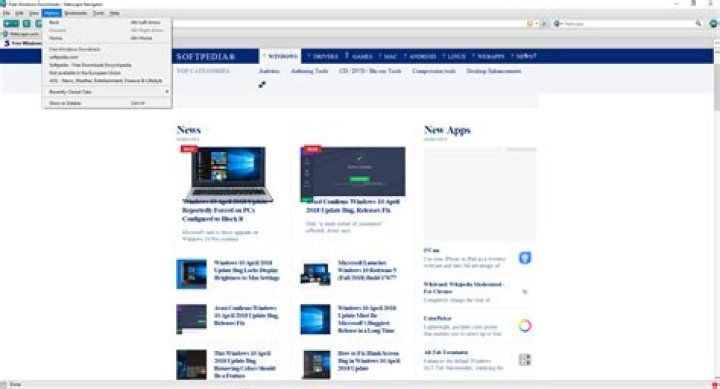Choose Show in Sidebar menu item
The width and height of the screenshot is (720, 389).
pos(107,103)
